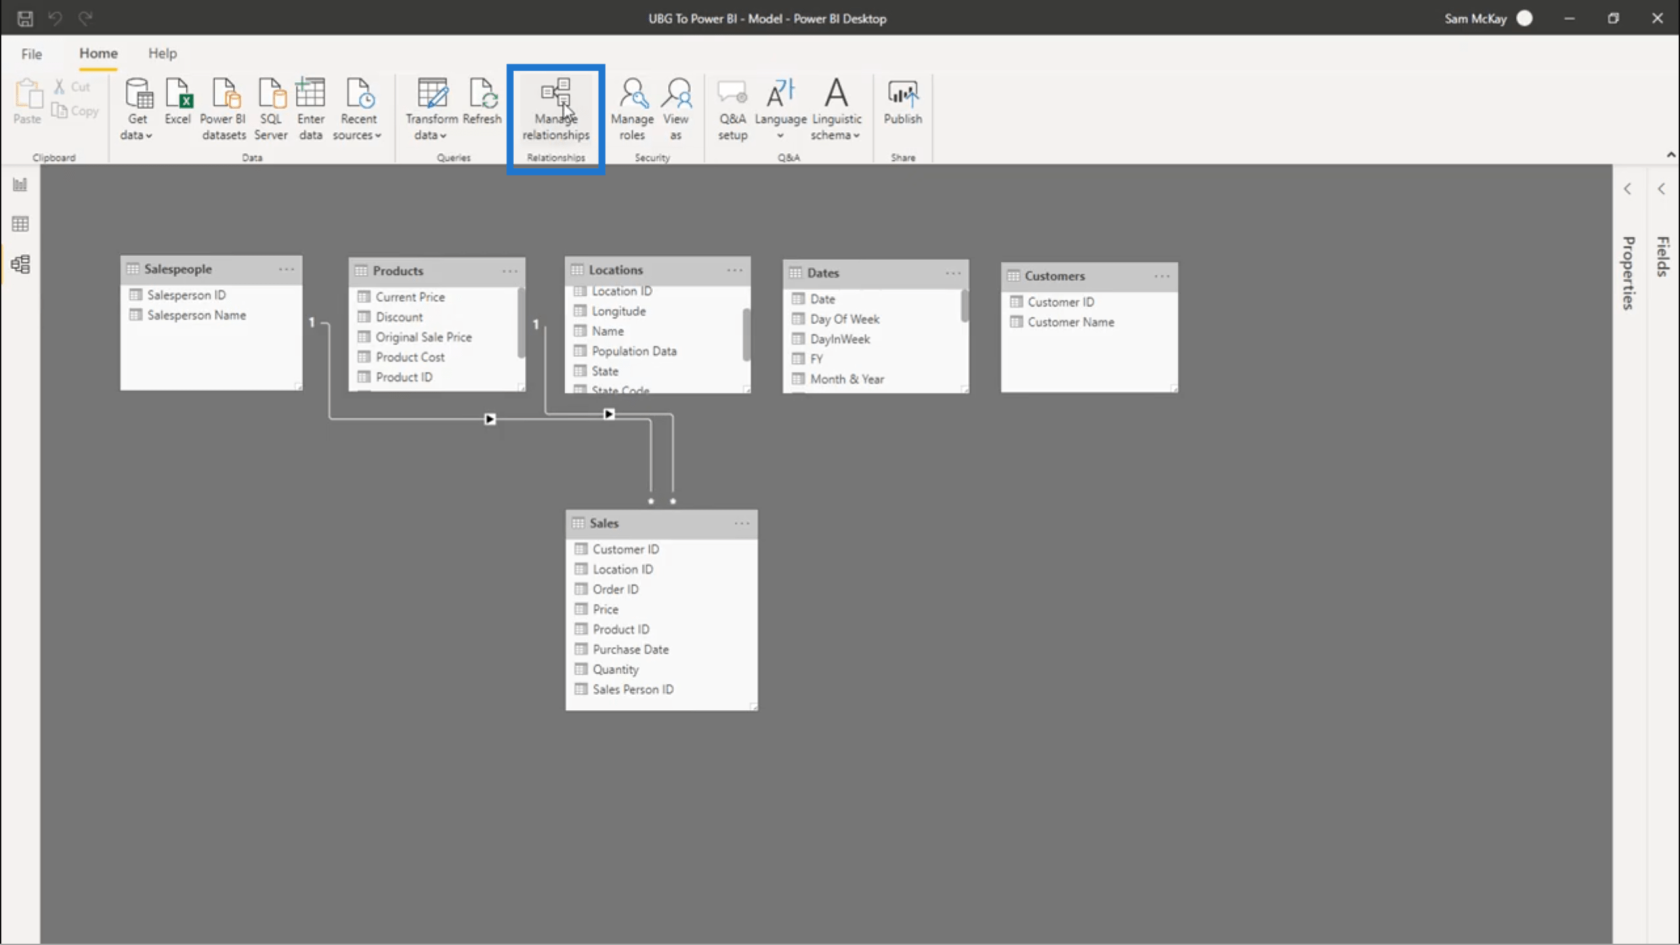This screenshot has width=1680, height=945.
Task: Click the View as roles icon
Action: [x=676, y=109]
